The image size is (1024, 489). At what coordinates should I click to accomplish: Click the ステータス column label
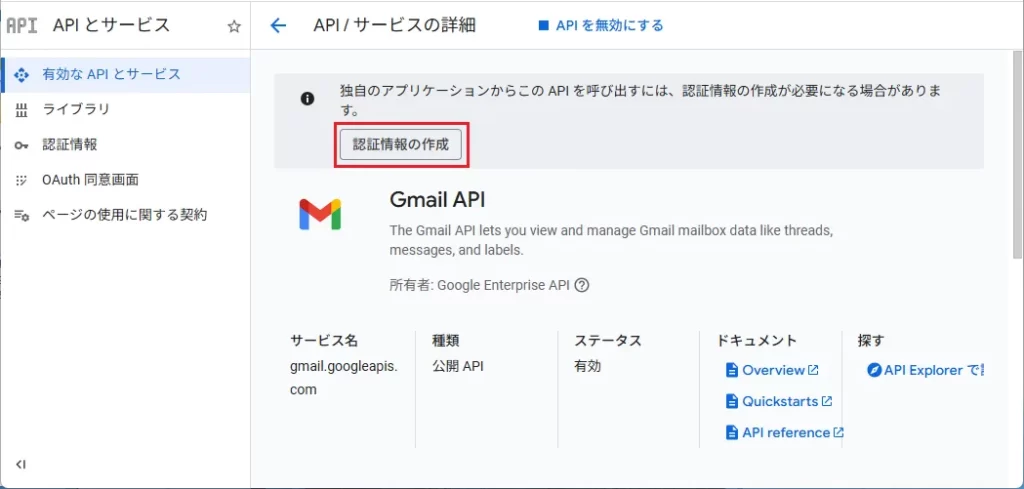click(608, 340)
